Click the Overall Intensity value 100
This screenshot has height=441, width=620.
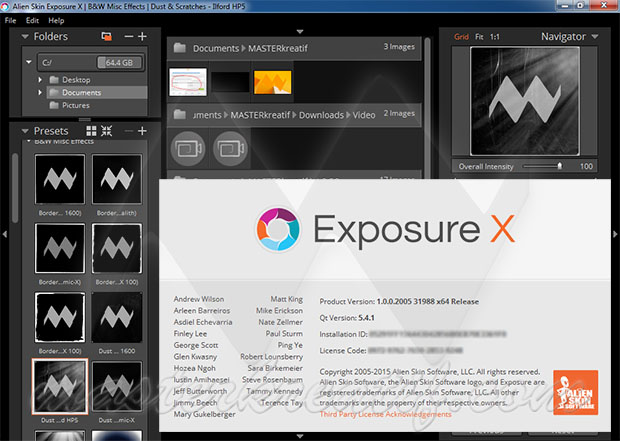(586, 167)
